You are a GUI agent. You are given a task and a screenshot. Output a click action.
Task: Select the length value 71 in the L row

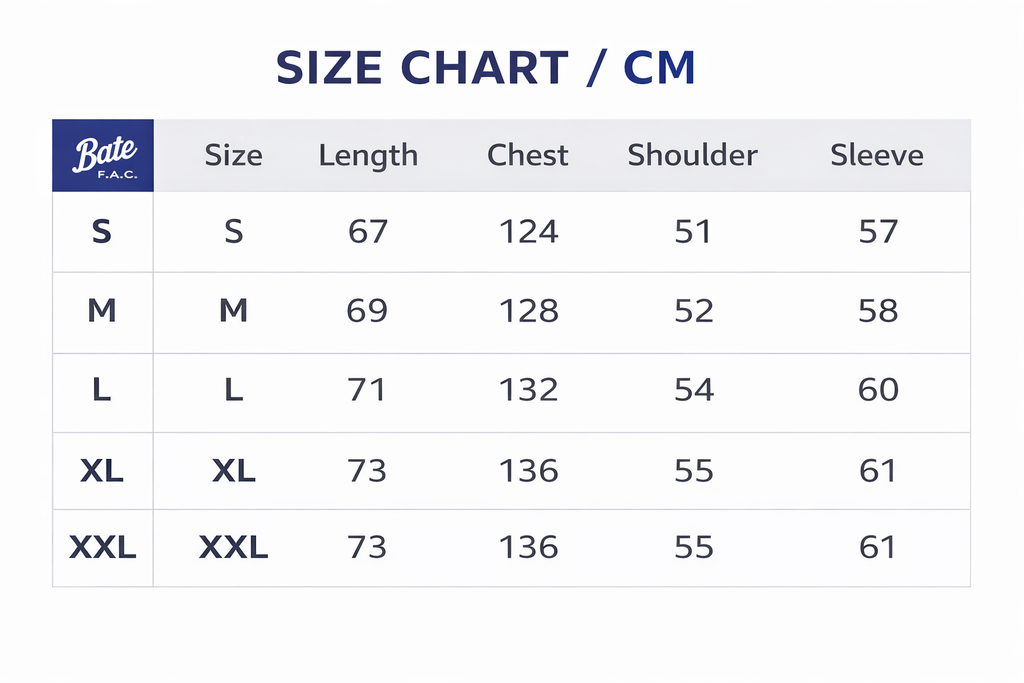tap(367, 389)
